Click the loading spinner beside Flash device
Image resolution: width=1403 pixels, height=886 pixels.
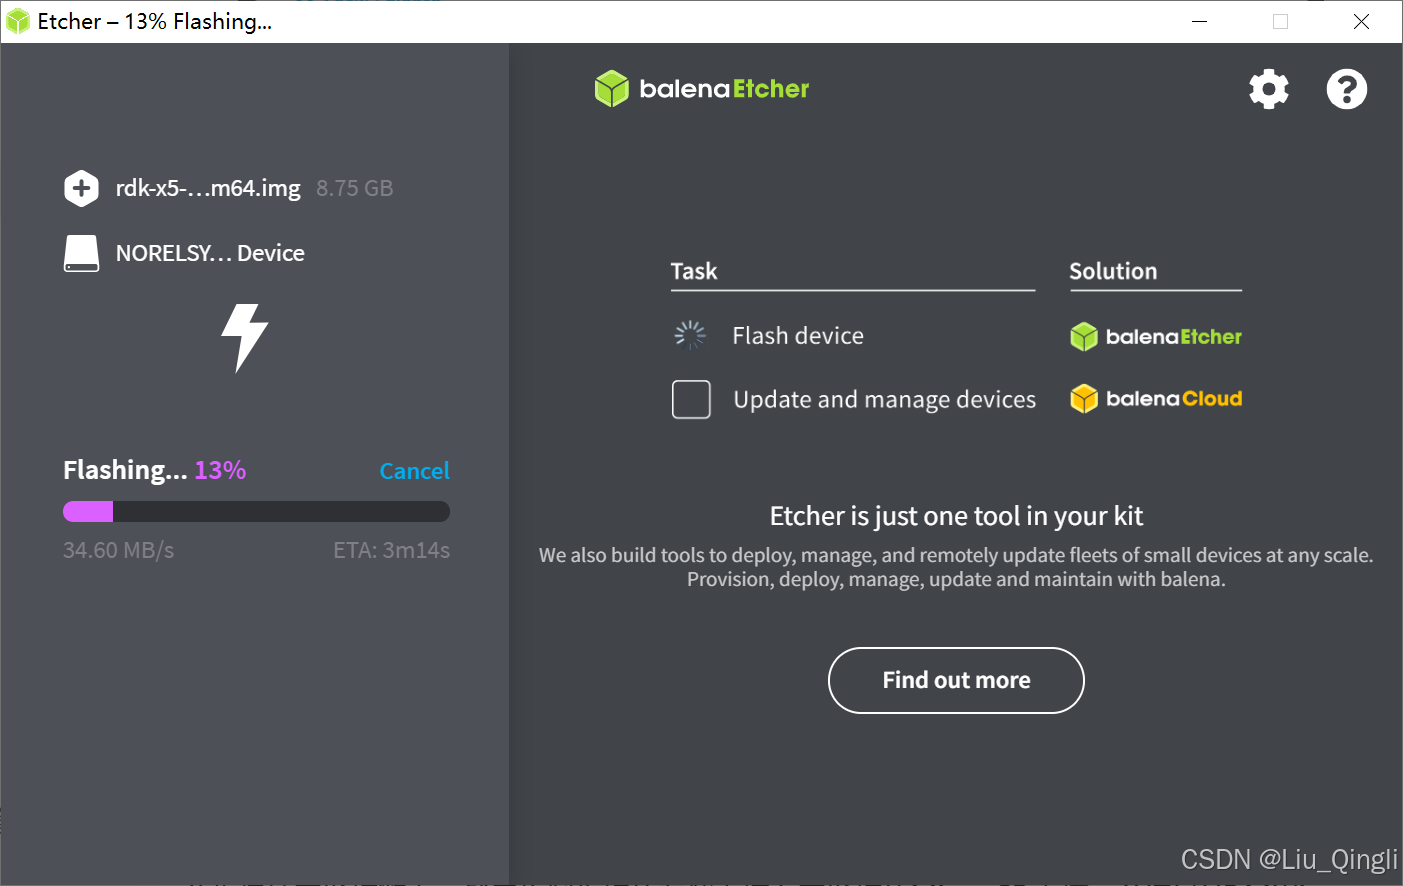[690, 335]
